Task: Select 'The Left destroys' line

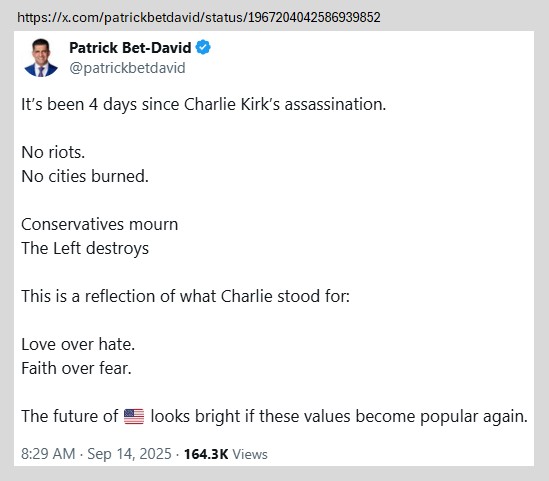Action: [85, 248]
